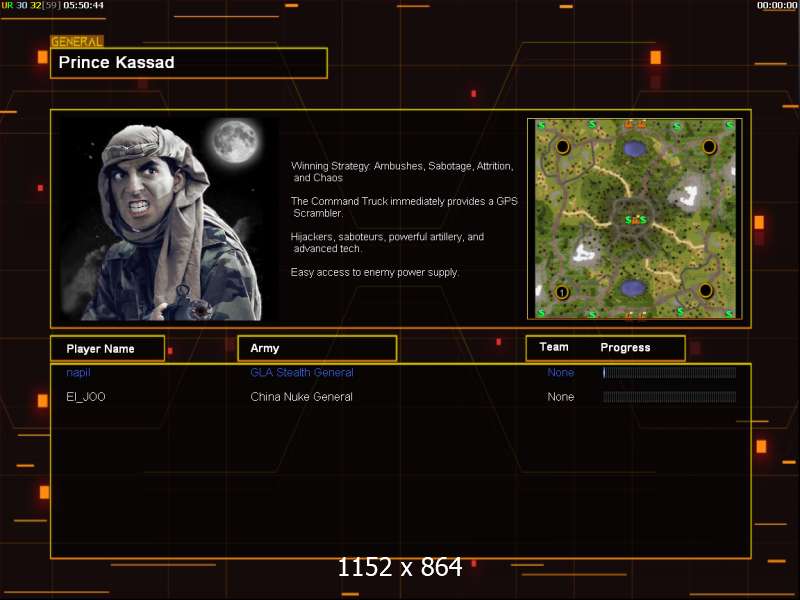
Task: Click the Team column header
Action: coord(554,347)
